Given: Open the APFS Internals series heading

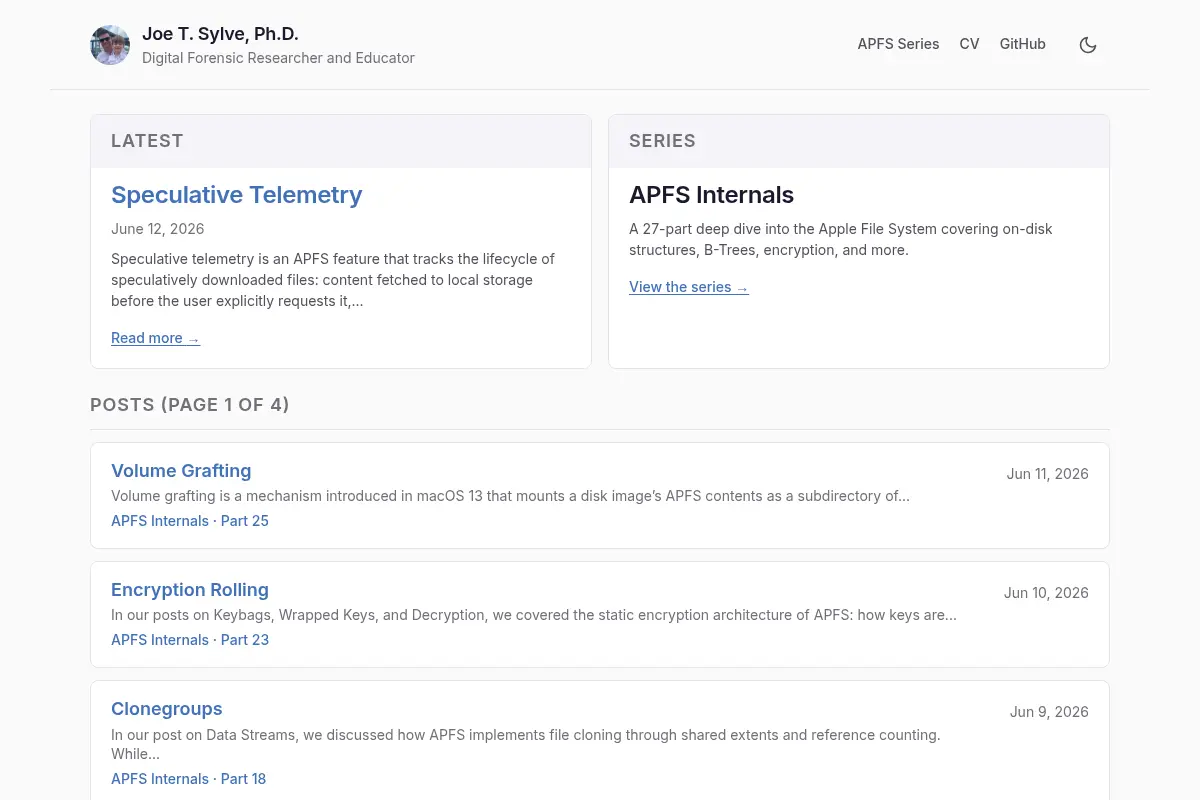Looking at the screenshot, I should tap(711, 195).
